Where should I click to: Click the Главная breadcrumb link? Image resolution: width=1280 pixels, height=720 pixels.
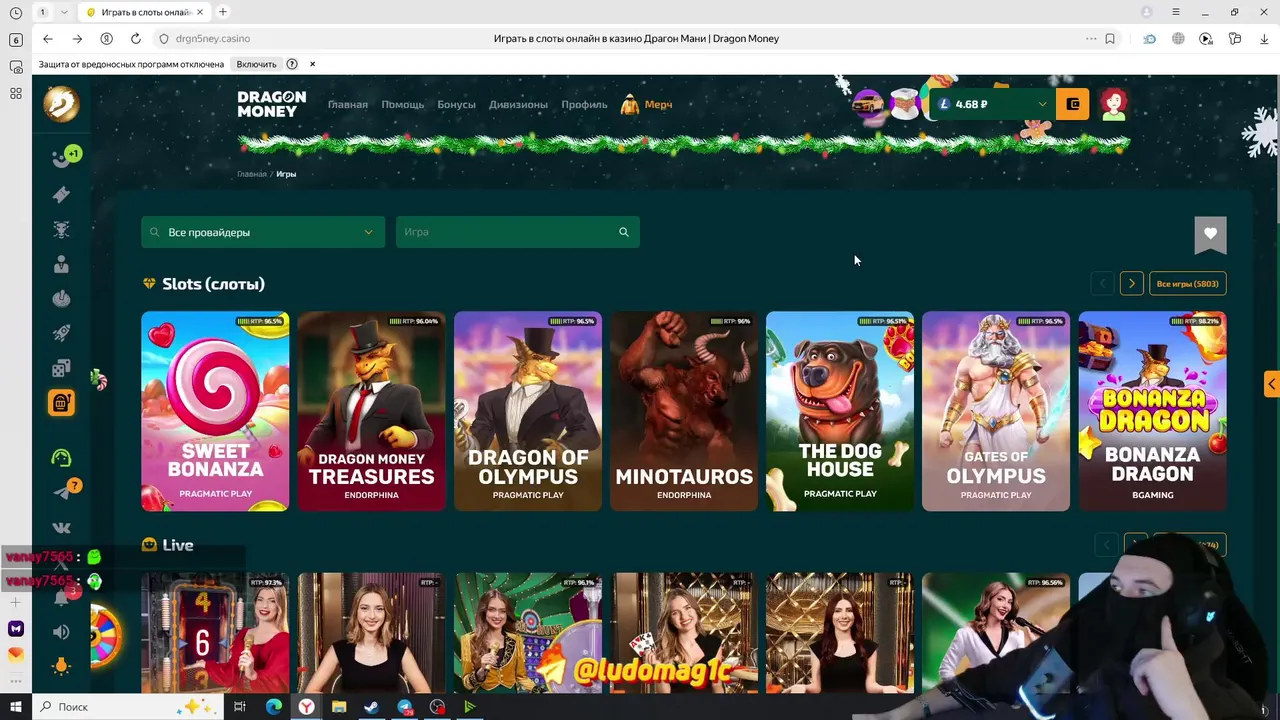[252, 174]
